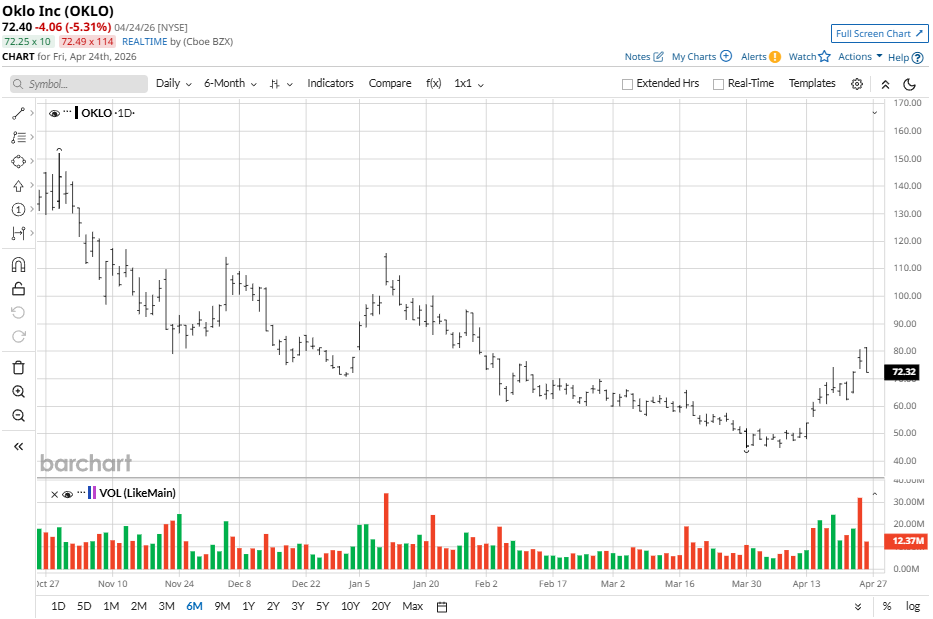Redo the chart action
The width and height of the screenshot is (933, 619).
click(x=18, y=336)
